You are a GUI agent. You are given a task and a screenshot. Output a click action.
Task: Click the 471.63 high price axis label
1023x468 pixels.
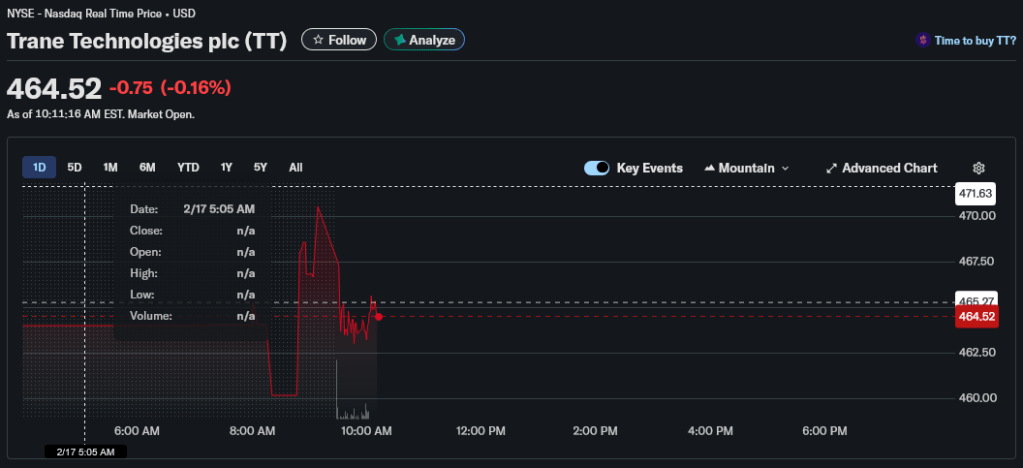point(975,193)
